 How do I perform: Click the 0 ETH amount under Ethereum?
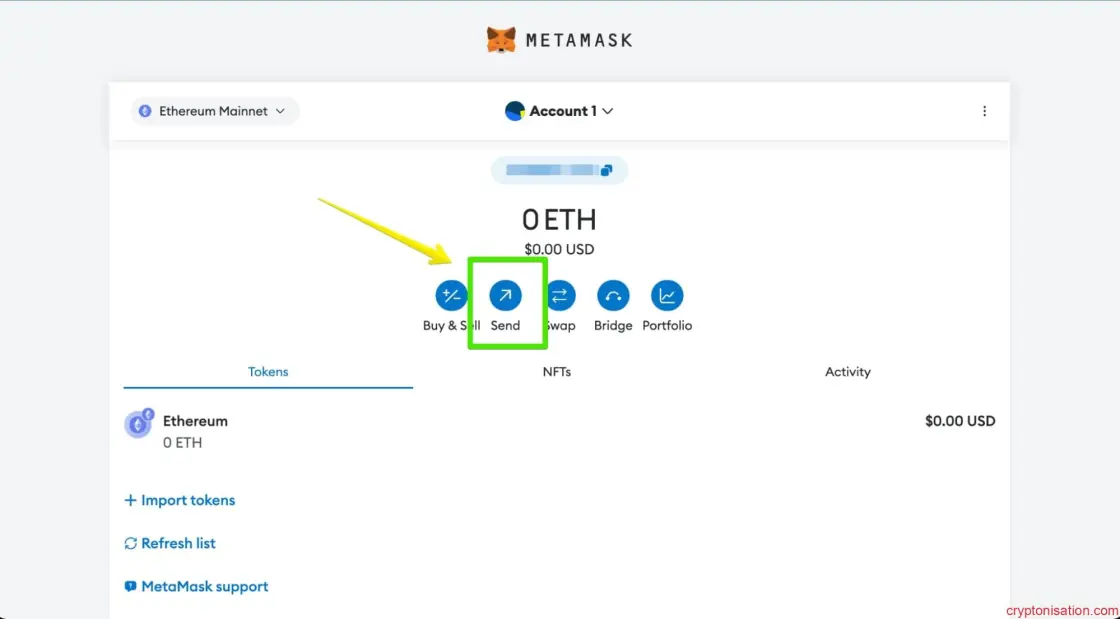pos(182,443)
